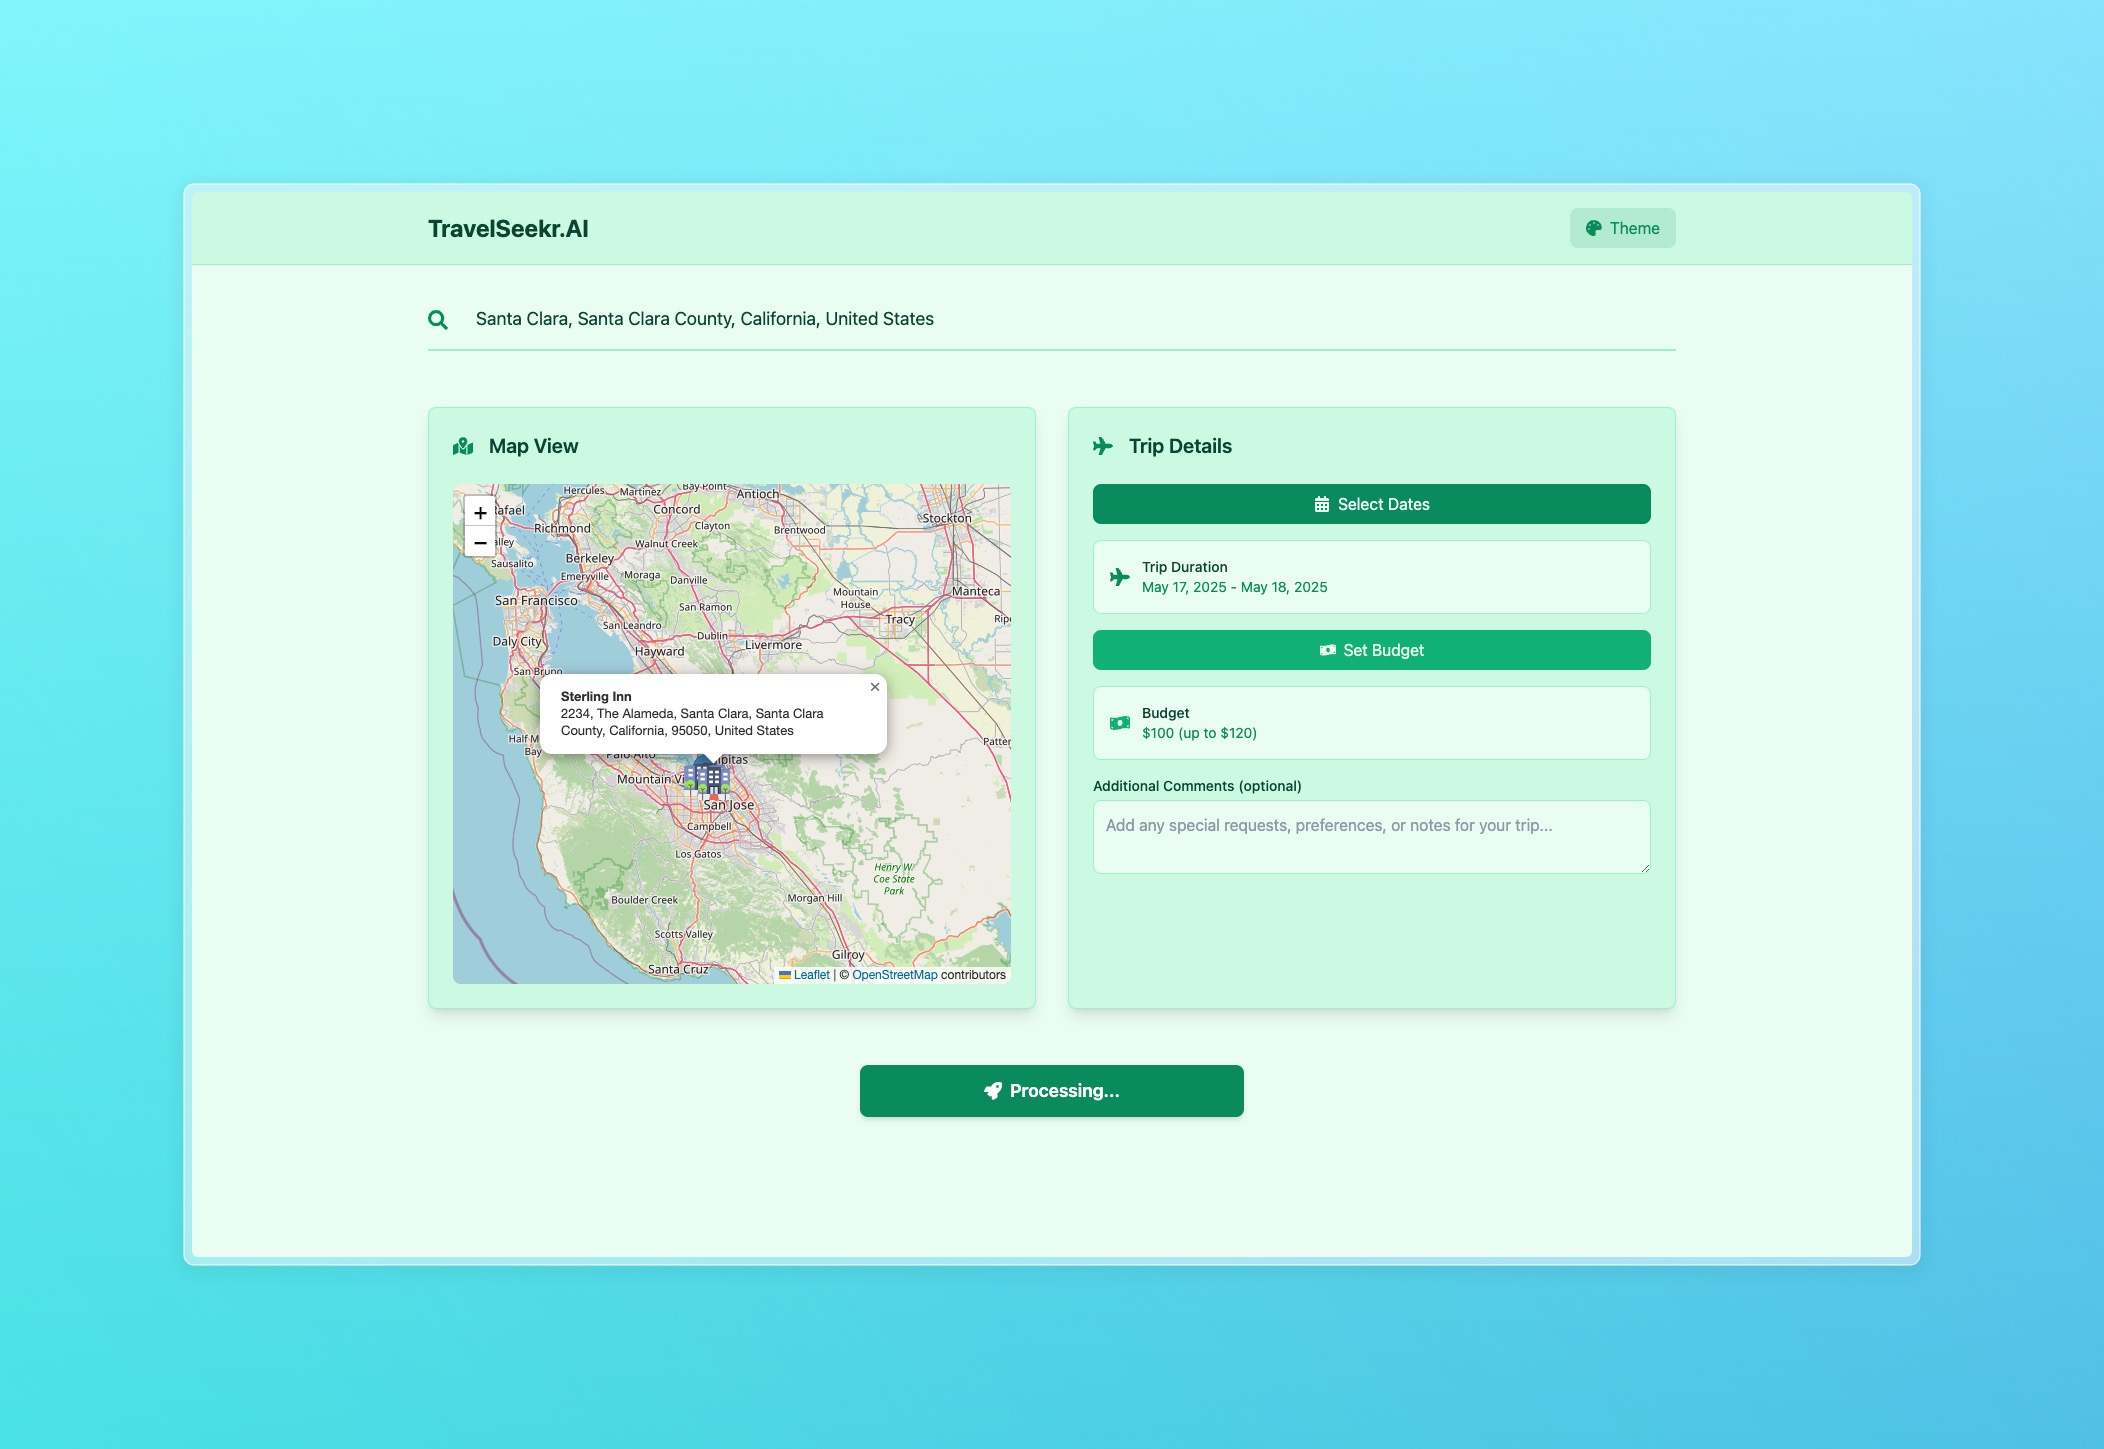Viewport: 2104px width, 1449px height.
Task: Open the Select Dates picker
Action: [1371, 504]
